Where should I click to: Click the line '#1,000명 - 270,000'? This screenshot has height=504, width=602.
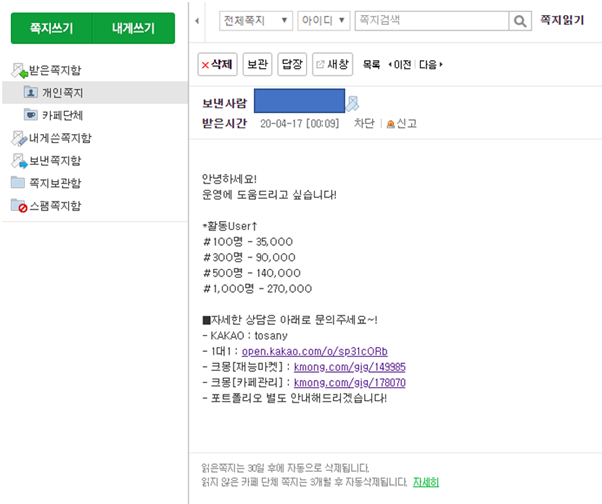coord(257,289)
